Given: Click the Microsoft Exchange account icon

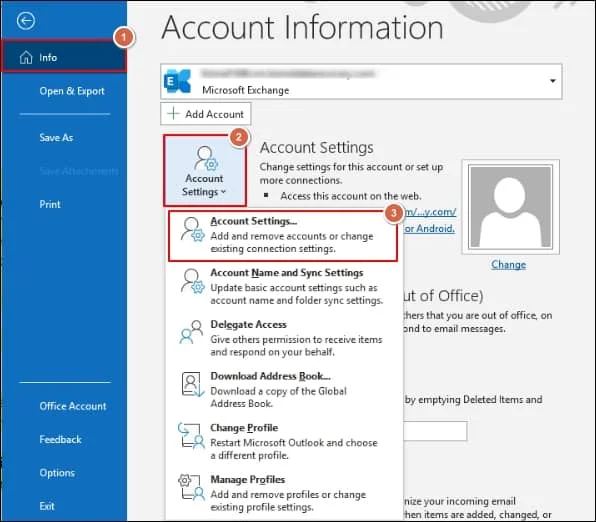Looking at the screenshot, I should point(178,81).
